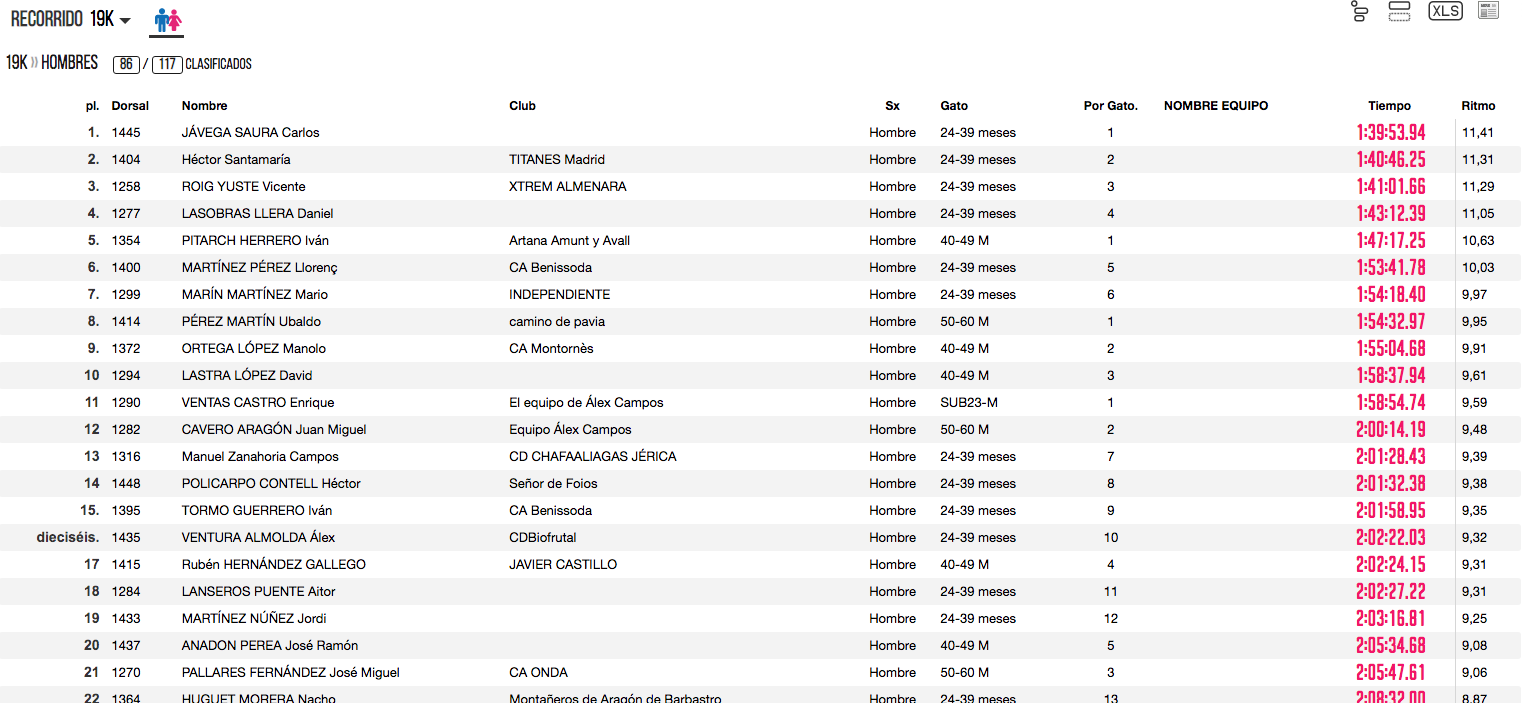Sort by the Ritmo column header
Screen dimensions: 1522x709
pyautogui.click(x=1478, y=106)
